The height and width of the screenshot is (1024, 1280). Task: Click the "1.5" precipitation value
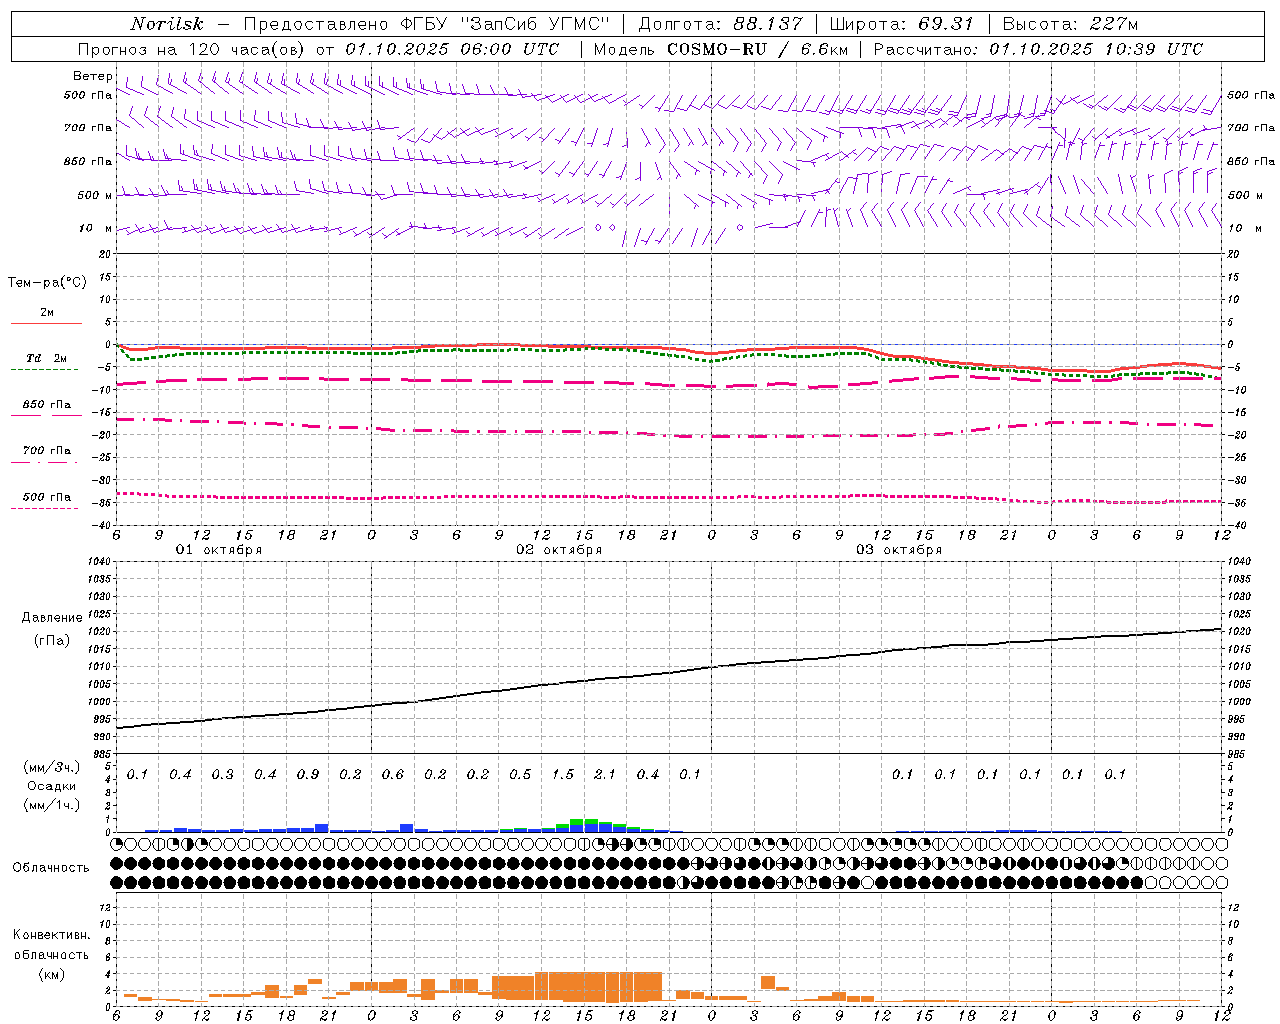tap(563, 774)
